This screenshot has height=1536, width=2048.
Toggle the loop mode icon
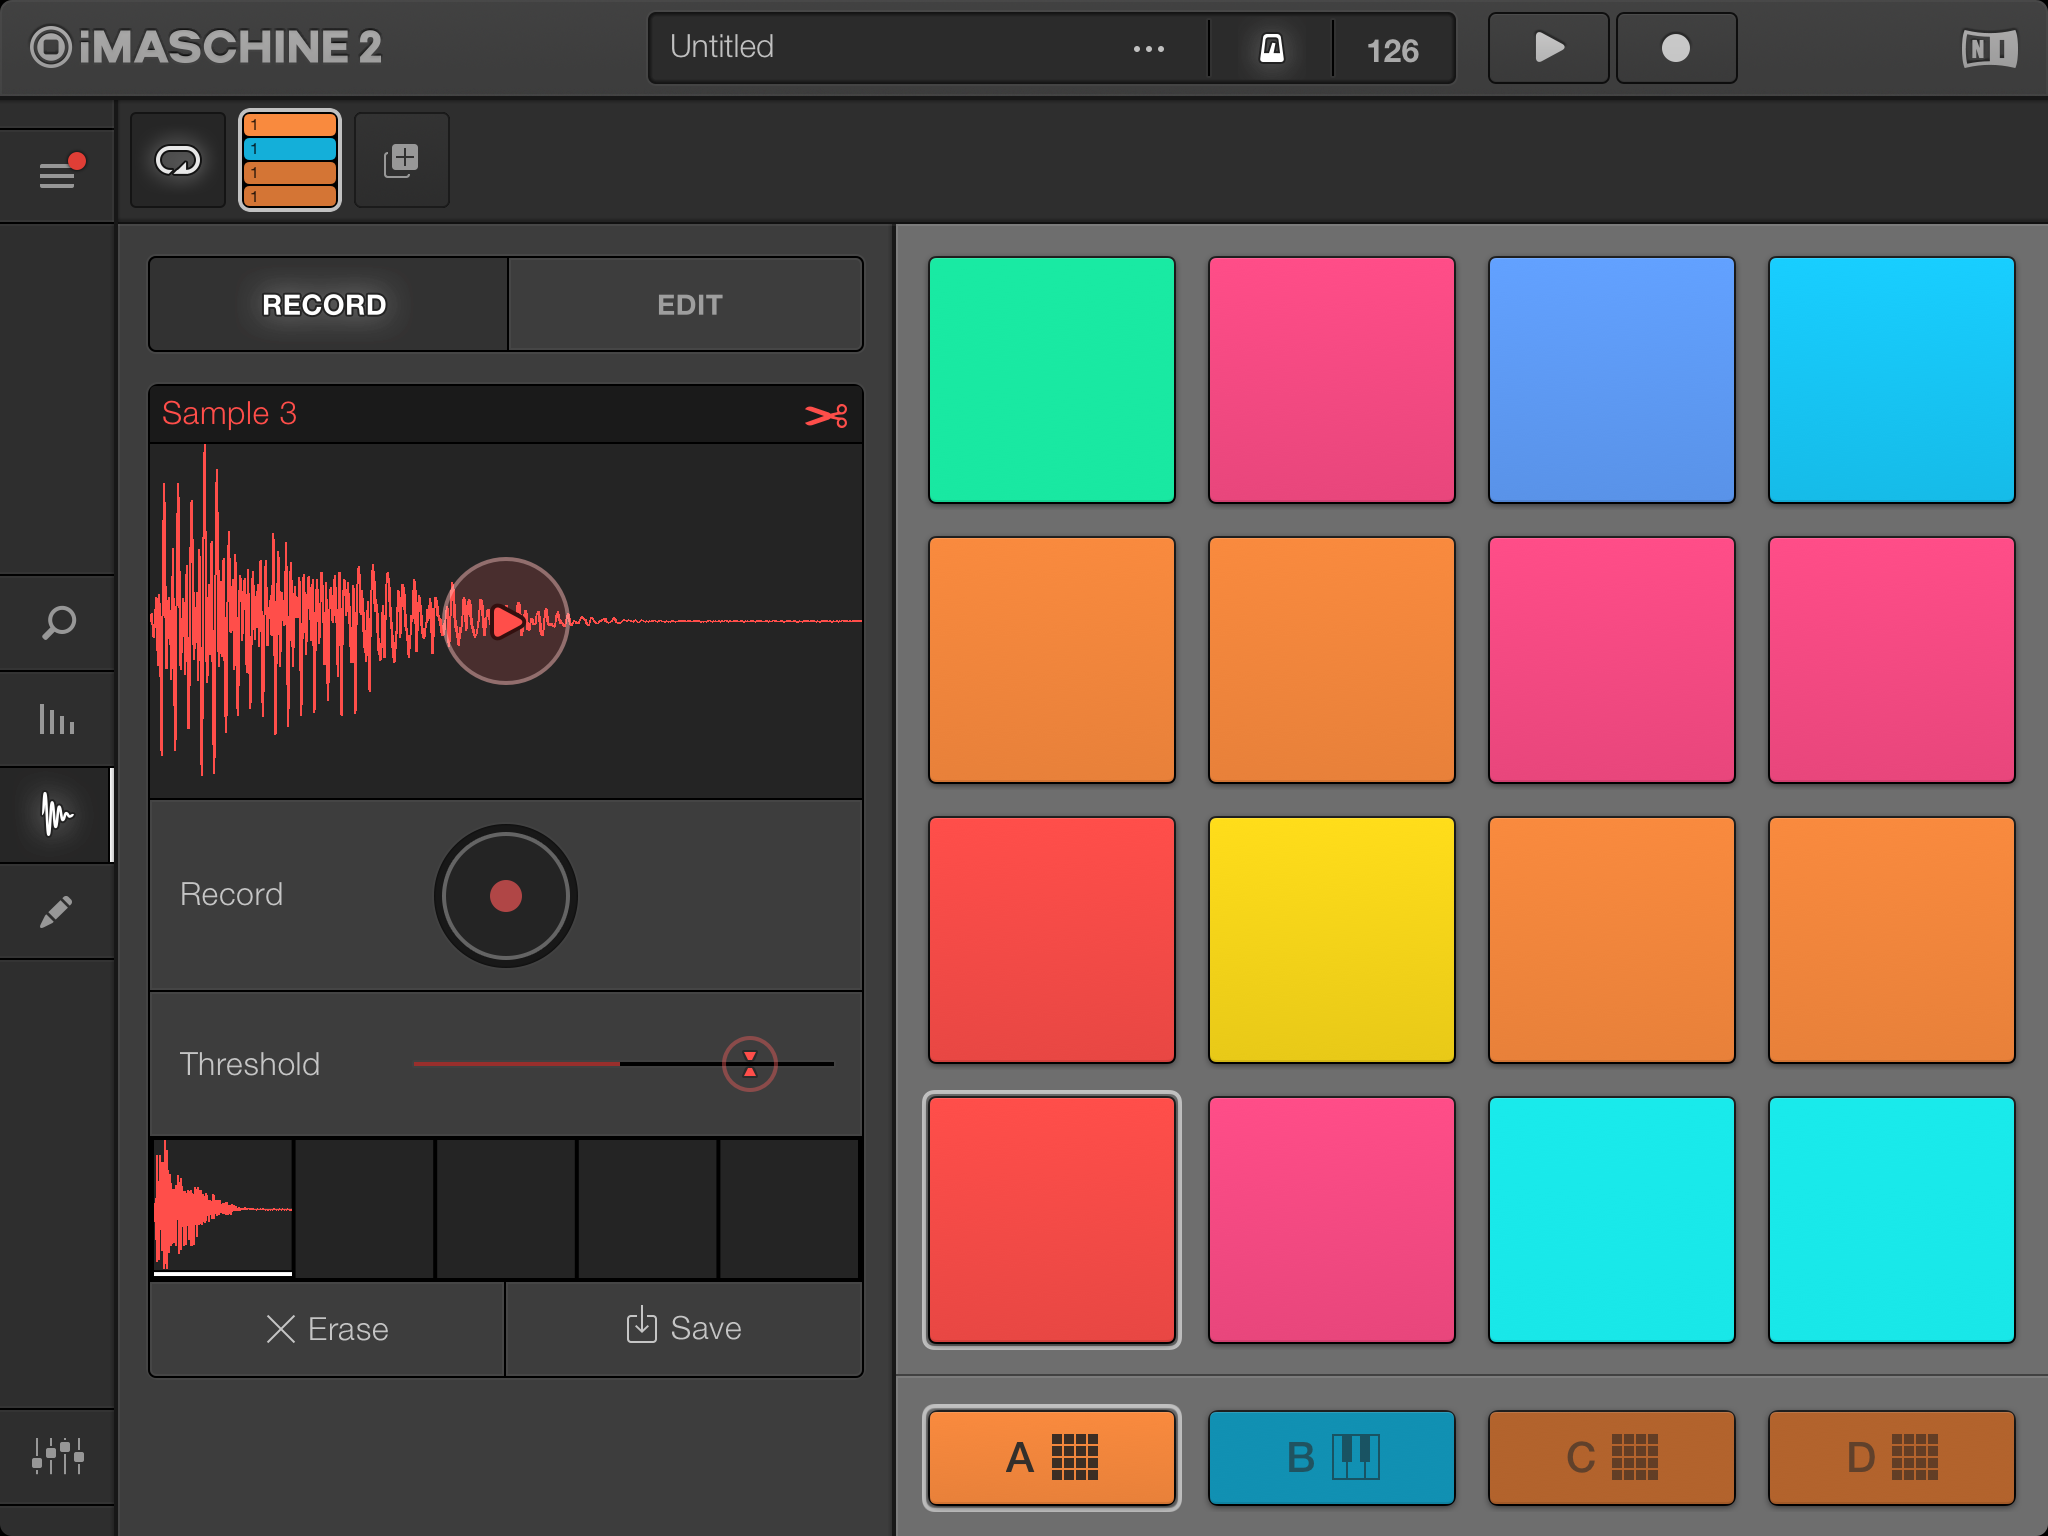tap(178, 160)
